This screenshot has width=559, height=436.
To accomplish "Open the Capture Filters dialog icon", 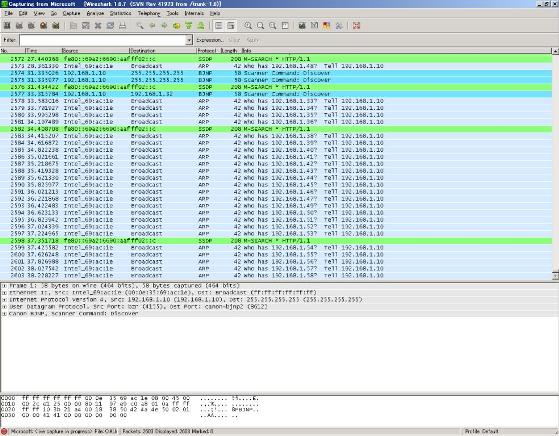I will coord(302,26).
